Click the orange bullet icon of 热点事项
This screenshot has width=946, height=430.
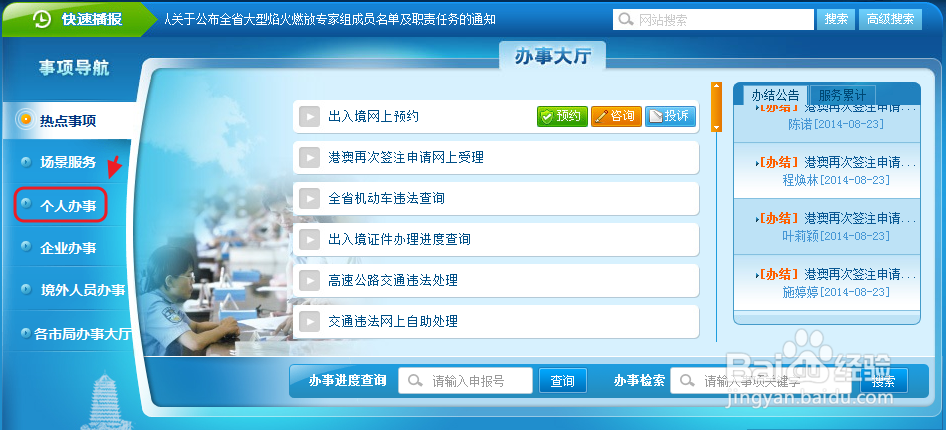tap(25, 119)
